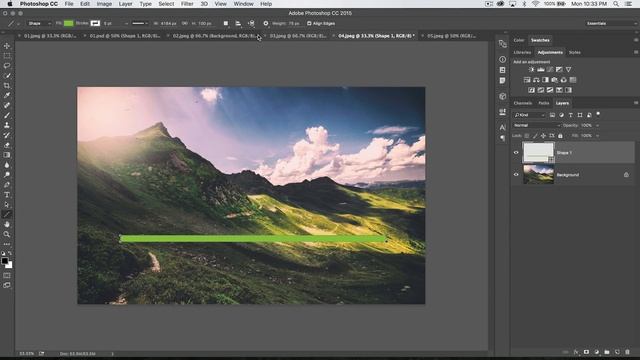Open the Character panel icon
This screenshot has width=640, height=360.
coord(502,127)
